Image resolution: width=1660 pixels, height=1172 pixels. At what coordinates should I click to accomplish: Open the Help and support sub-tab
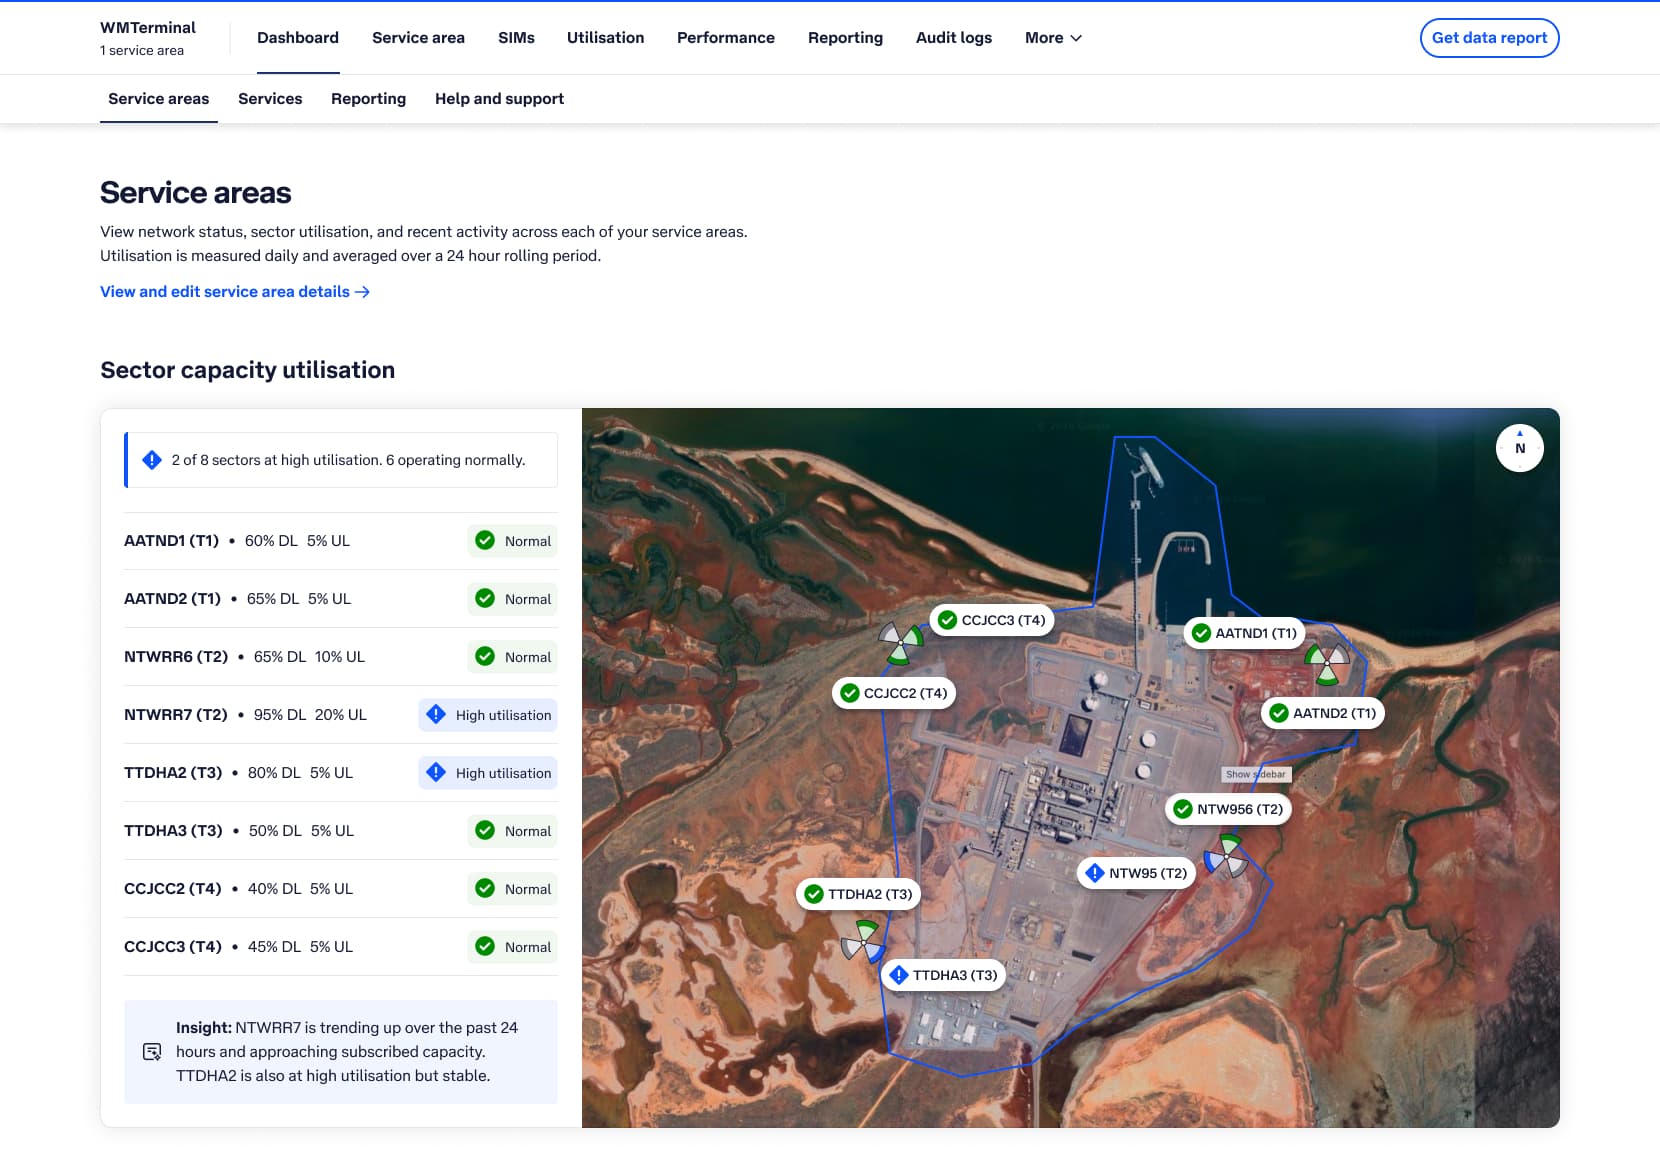(x=499, y=99)
